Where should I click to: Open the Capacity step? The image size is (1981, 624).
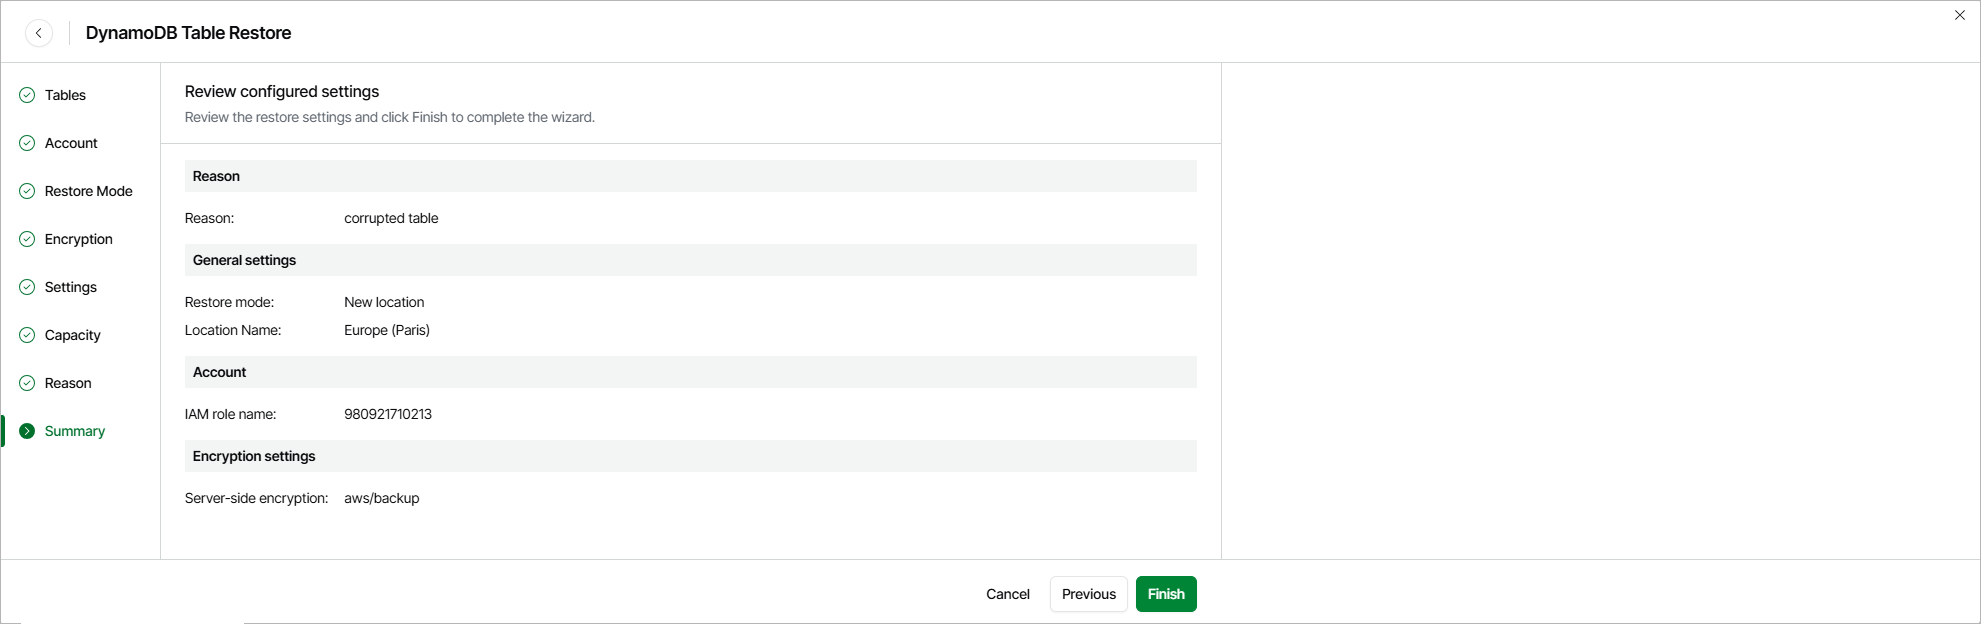click(x=72, y=335)
